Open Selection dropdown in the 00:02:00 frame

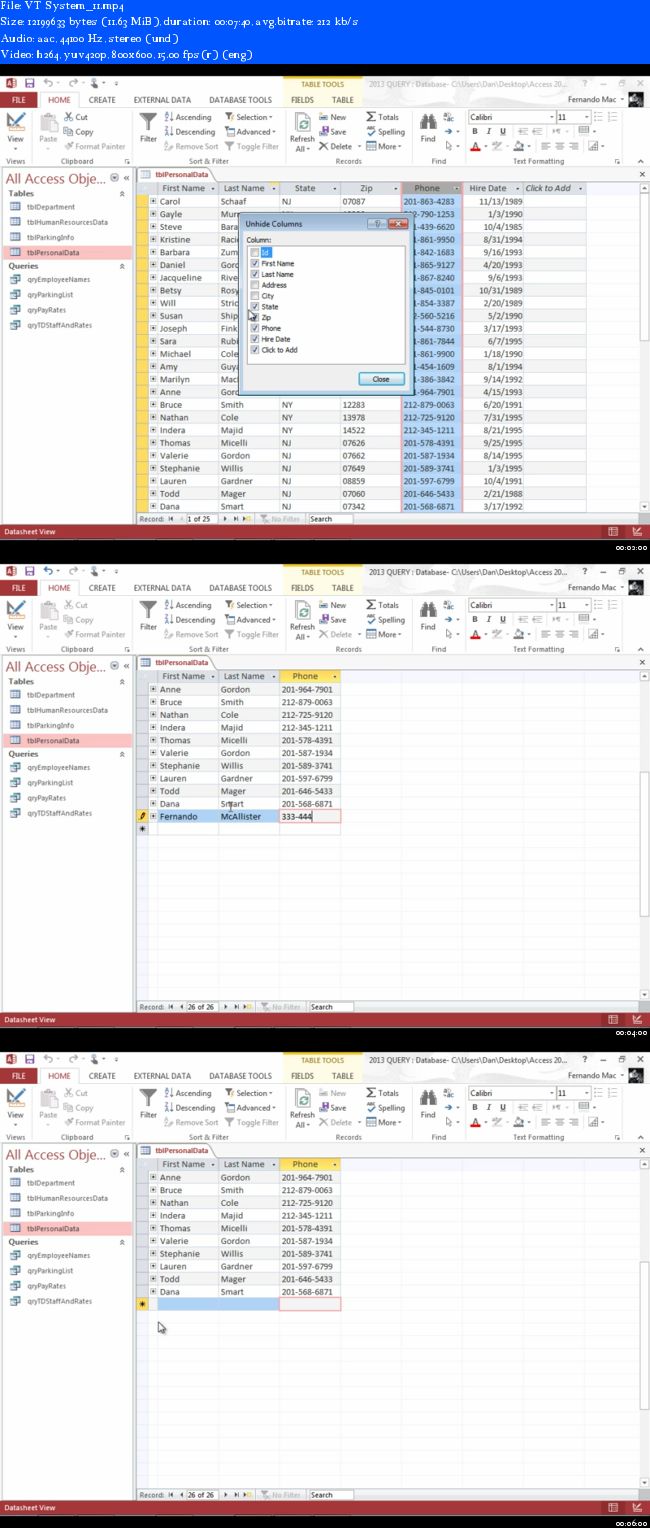click(x=250, y=117)
